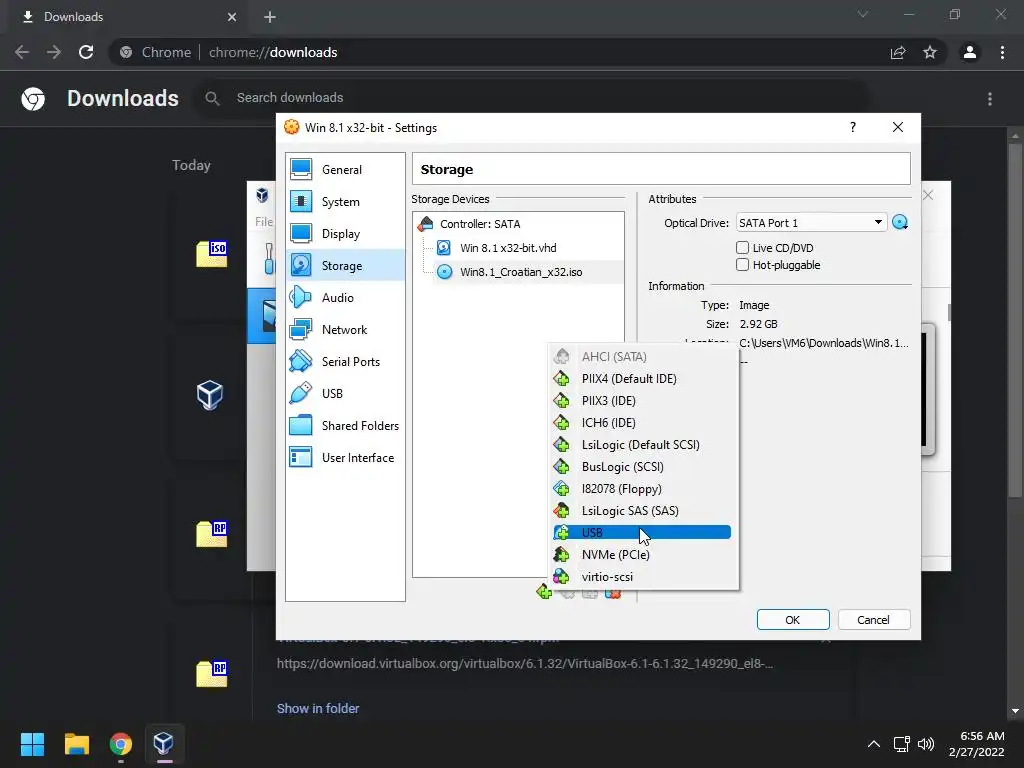The height and width of the screenshot is (768, 1024).
Task: Open File Explorer from taskbar
Action: [x=76, y=744]
